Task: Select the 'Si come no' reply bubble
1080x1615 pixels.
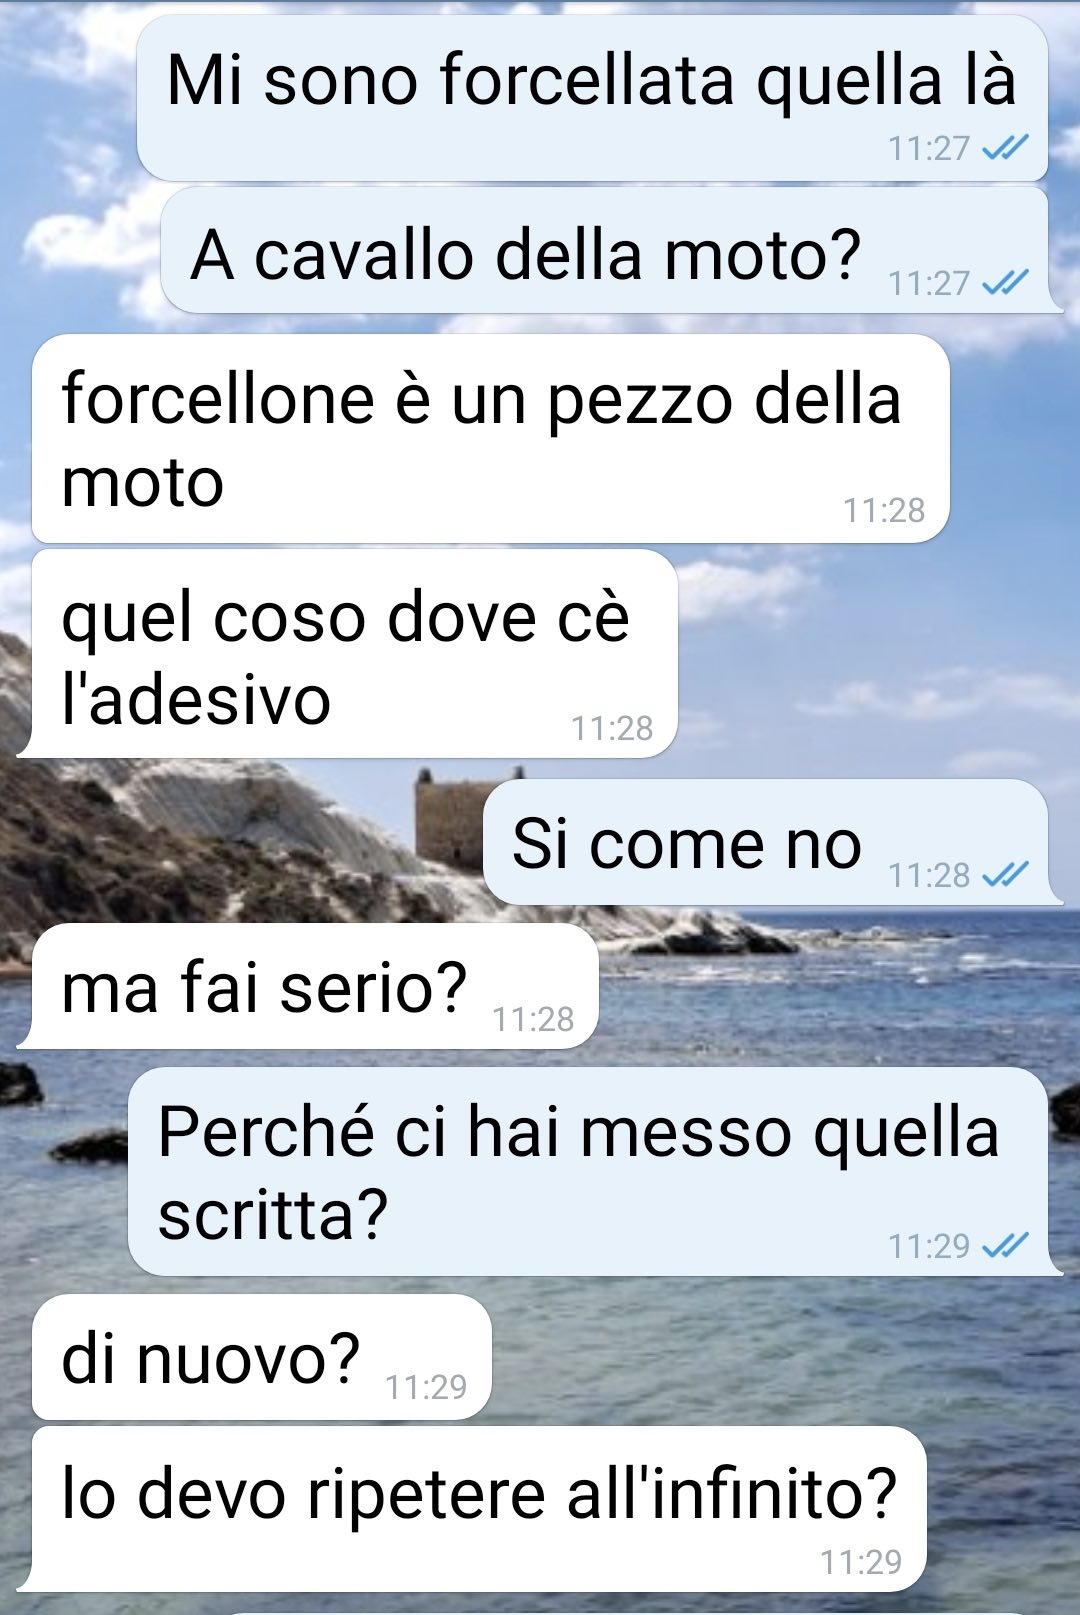Action: (x=772, y=842)
